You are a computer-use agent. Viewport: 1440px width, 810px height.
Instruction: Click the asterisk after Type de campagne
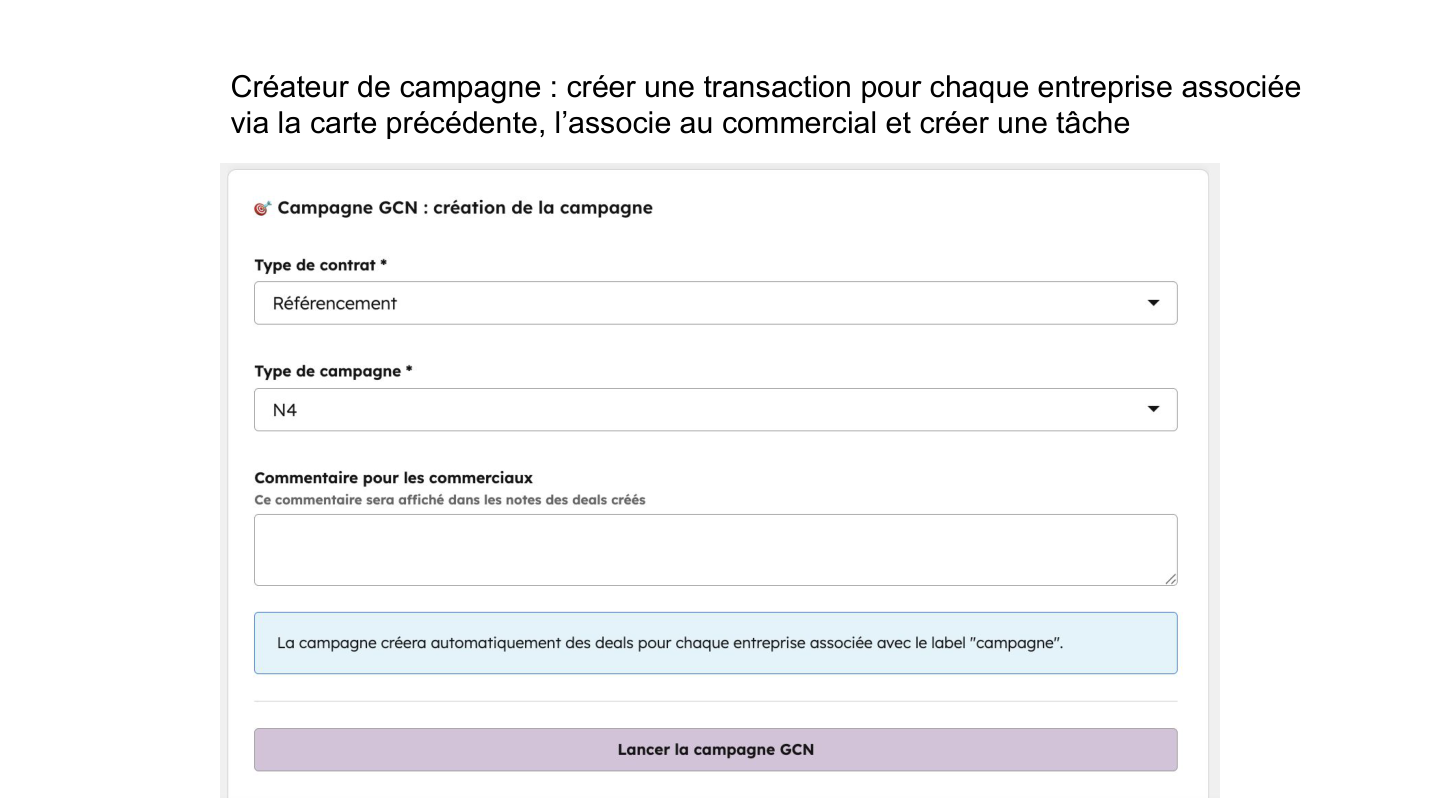pyautogui.click(x=409, y=371)
